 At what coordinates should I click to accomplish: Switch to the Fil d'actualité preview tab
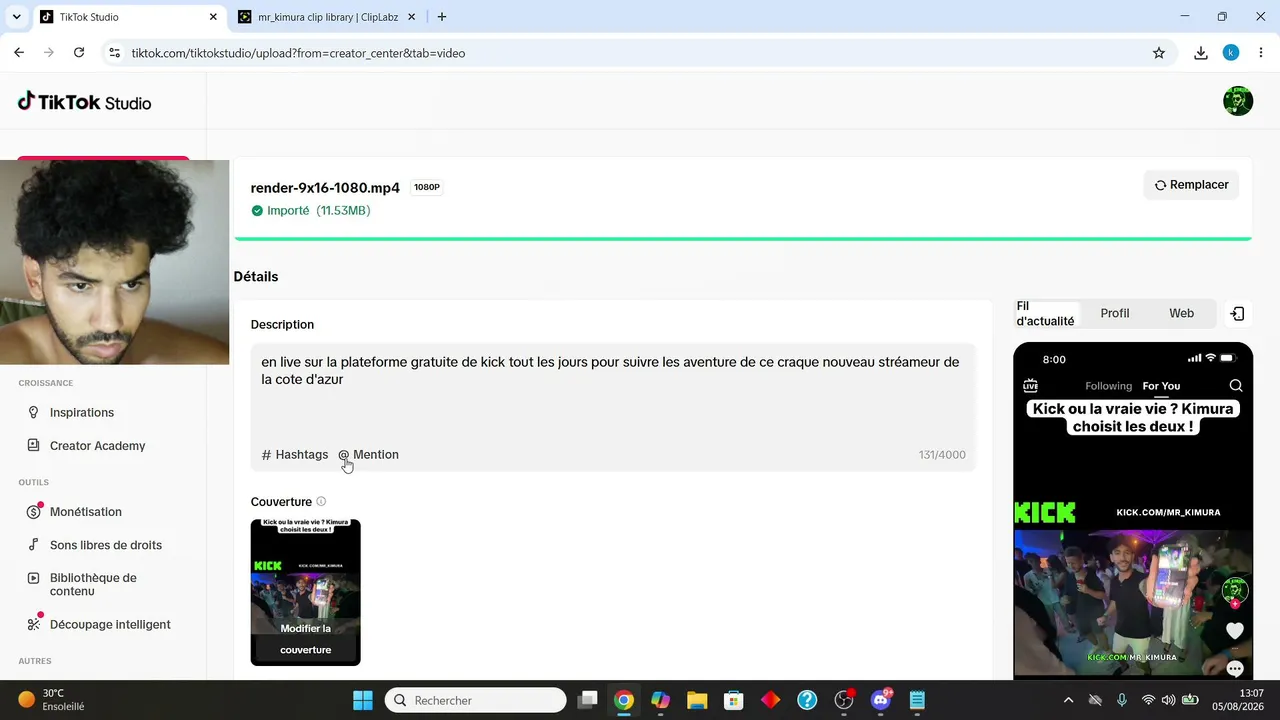pos(1046,314)
